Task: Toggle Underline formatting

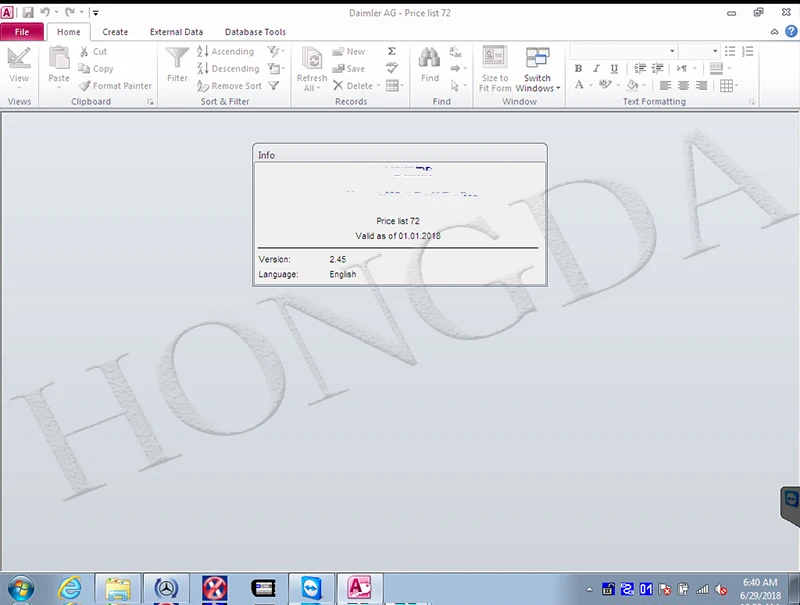Action: pos(614,68)
